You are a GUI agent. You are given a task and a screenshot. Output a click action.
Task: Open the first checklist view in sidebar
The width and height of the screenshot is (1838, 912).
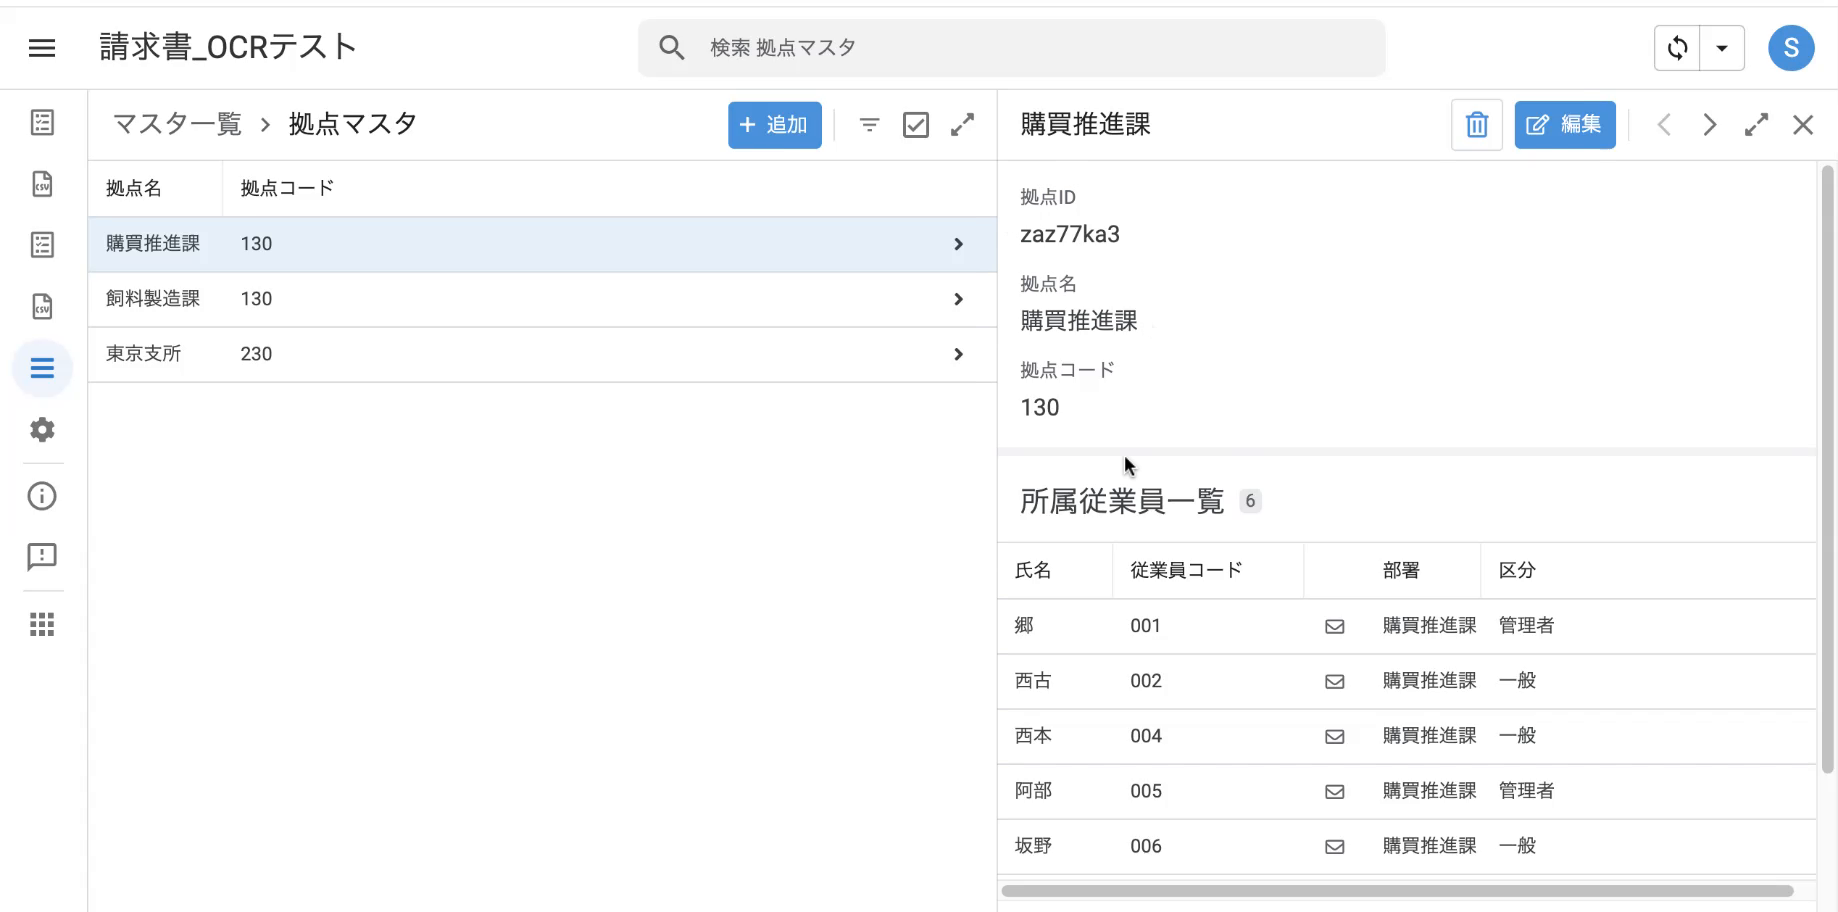[42, 123]
